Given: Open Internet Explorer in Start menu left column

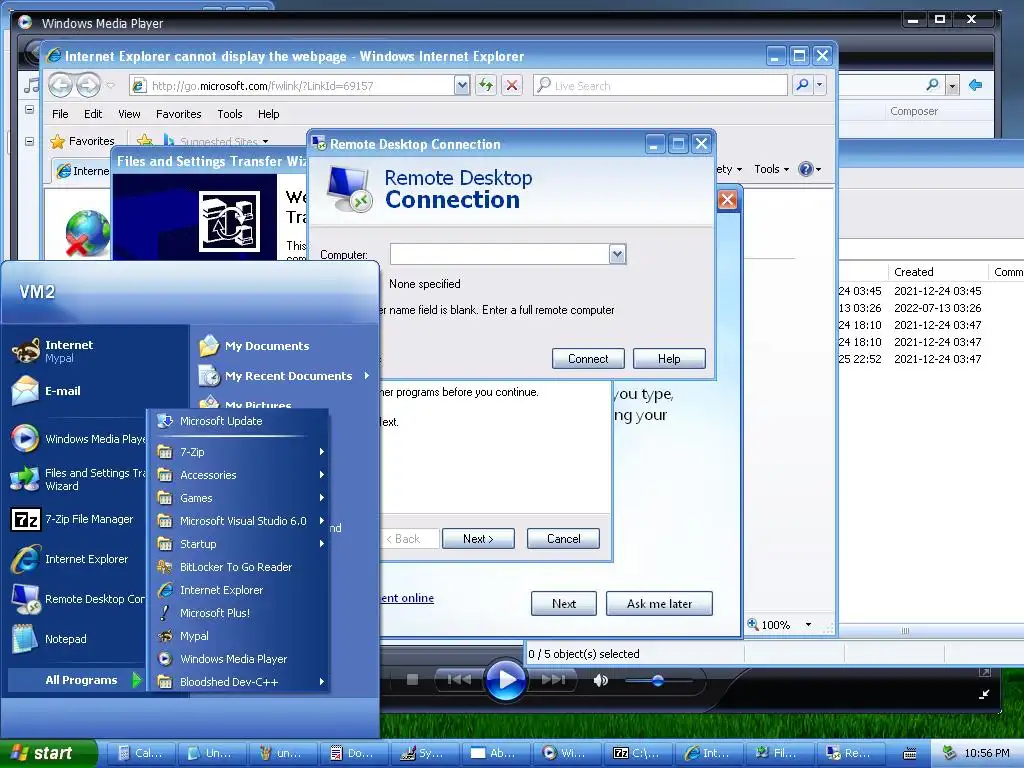Looking at the screenshot, I should (71, 559).
